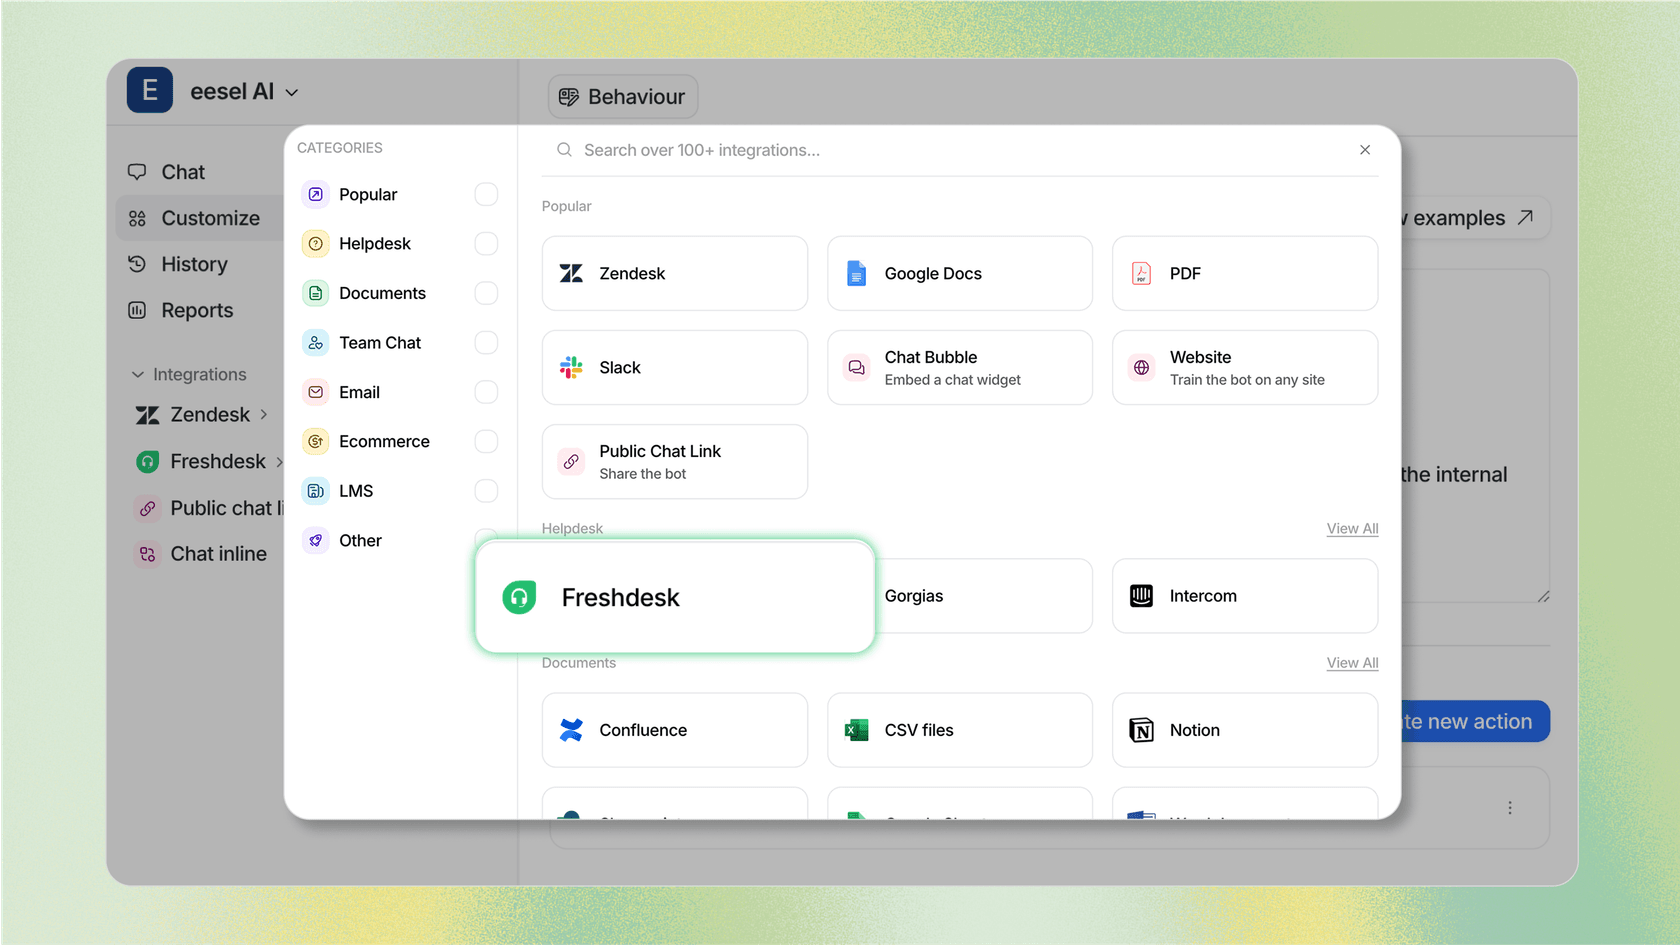Collapse the Integrations section chevron
The width and height of the screenshot is (1680, 945).
tap(137, 374)
